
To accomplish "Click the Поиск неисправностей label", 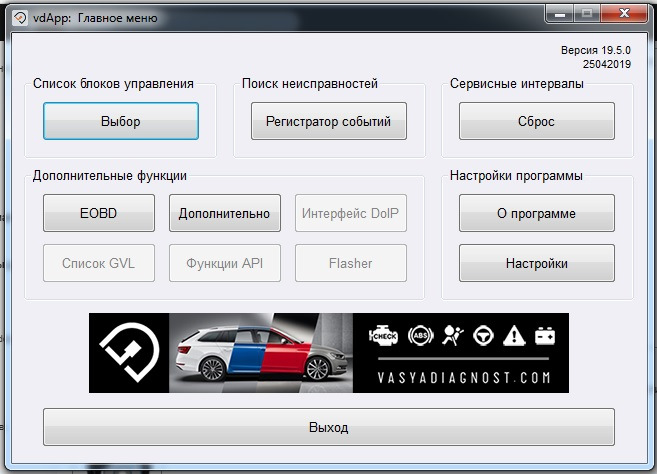I will (x=310, y=83).
